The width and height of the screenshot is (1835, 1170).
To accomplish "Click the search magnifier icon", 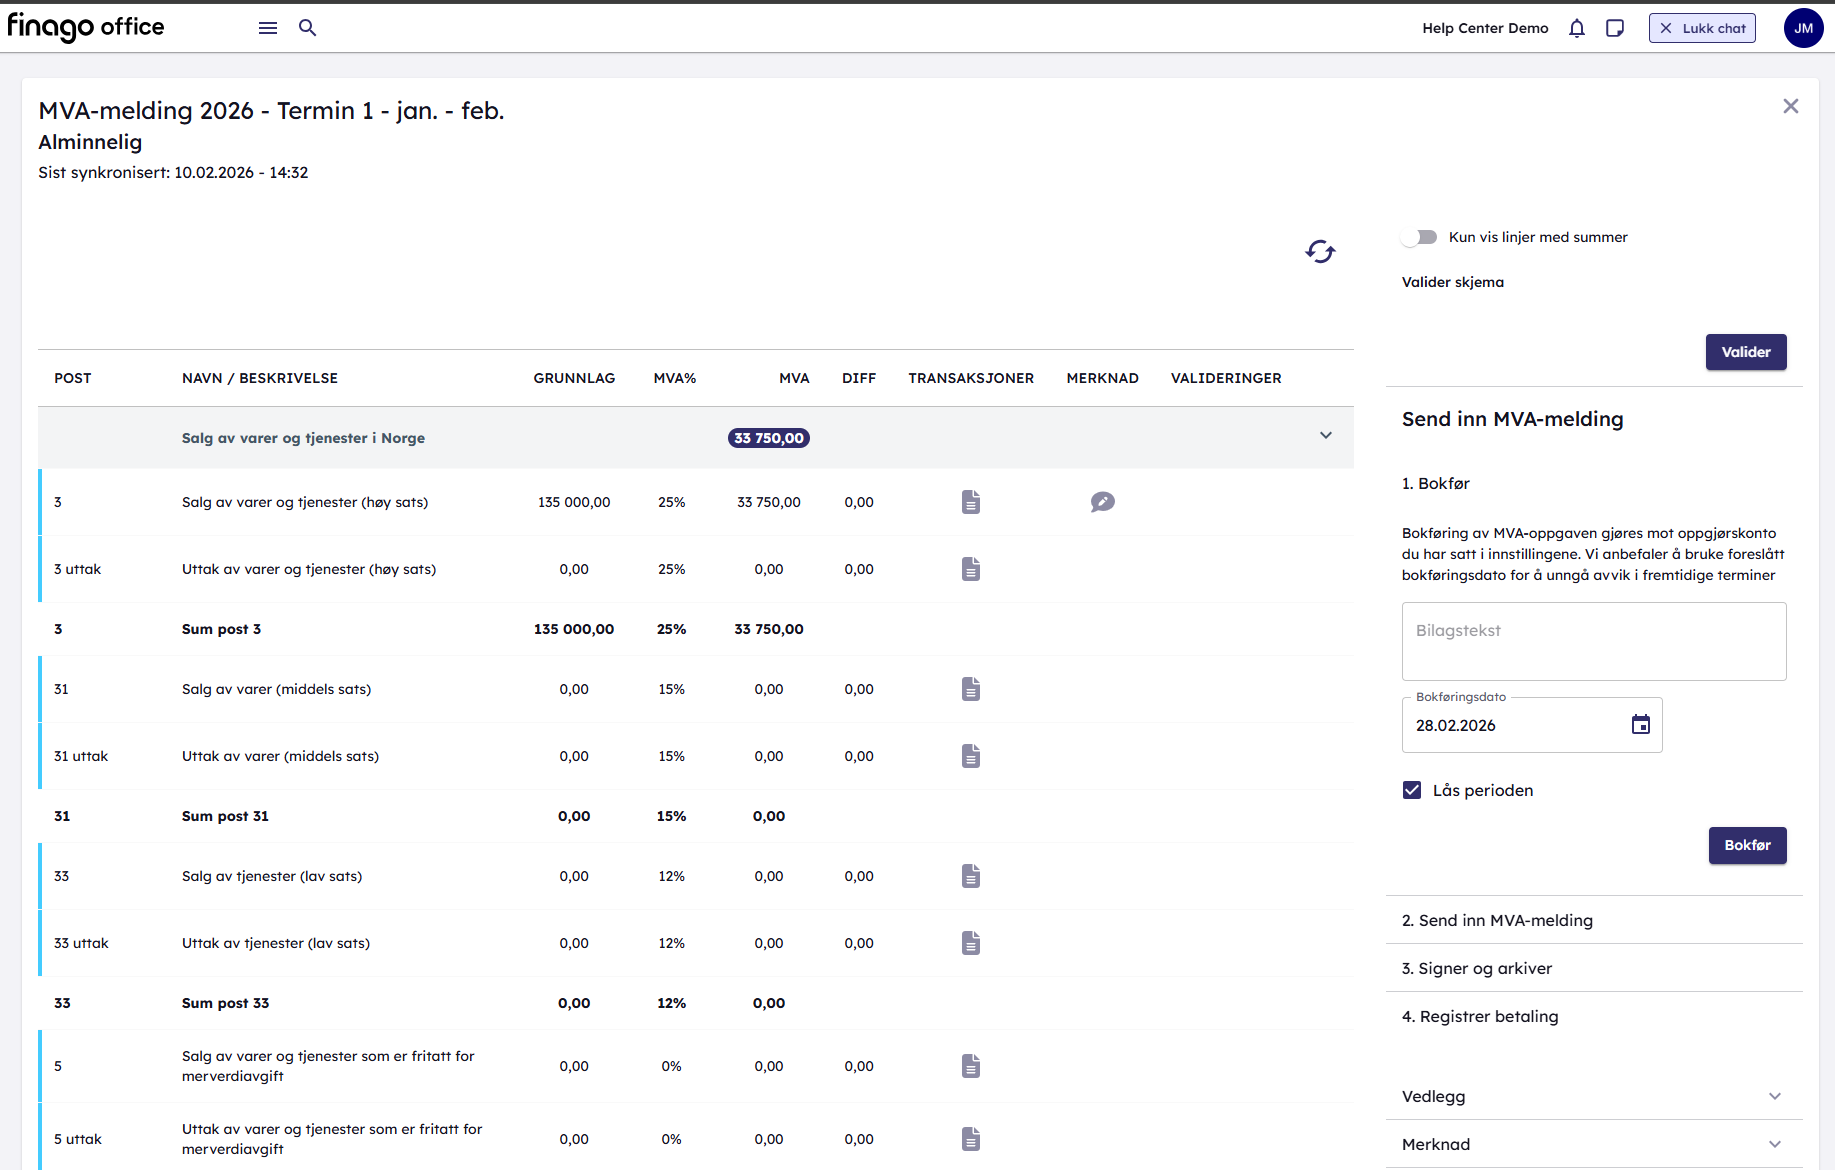I will (308, 28).
